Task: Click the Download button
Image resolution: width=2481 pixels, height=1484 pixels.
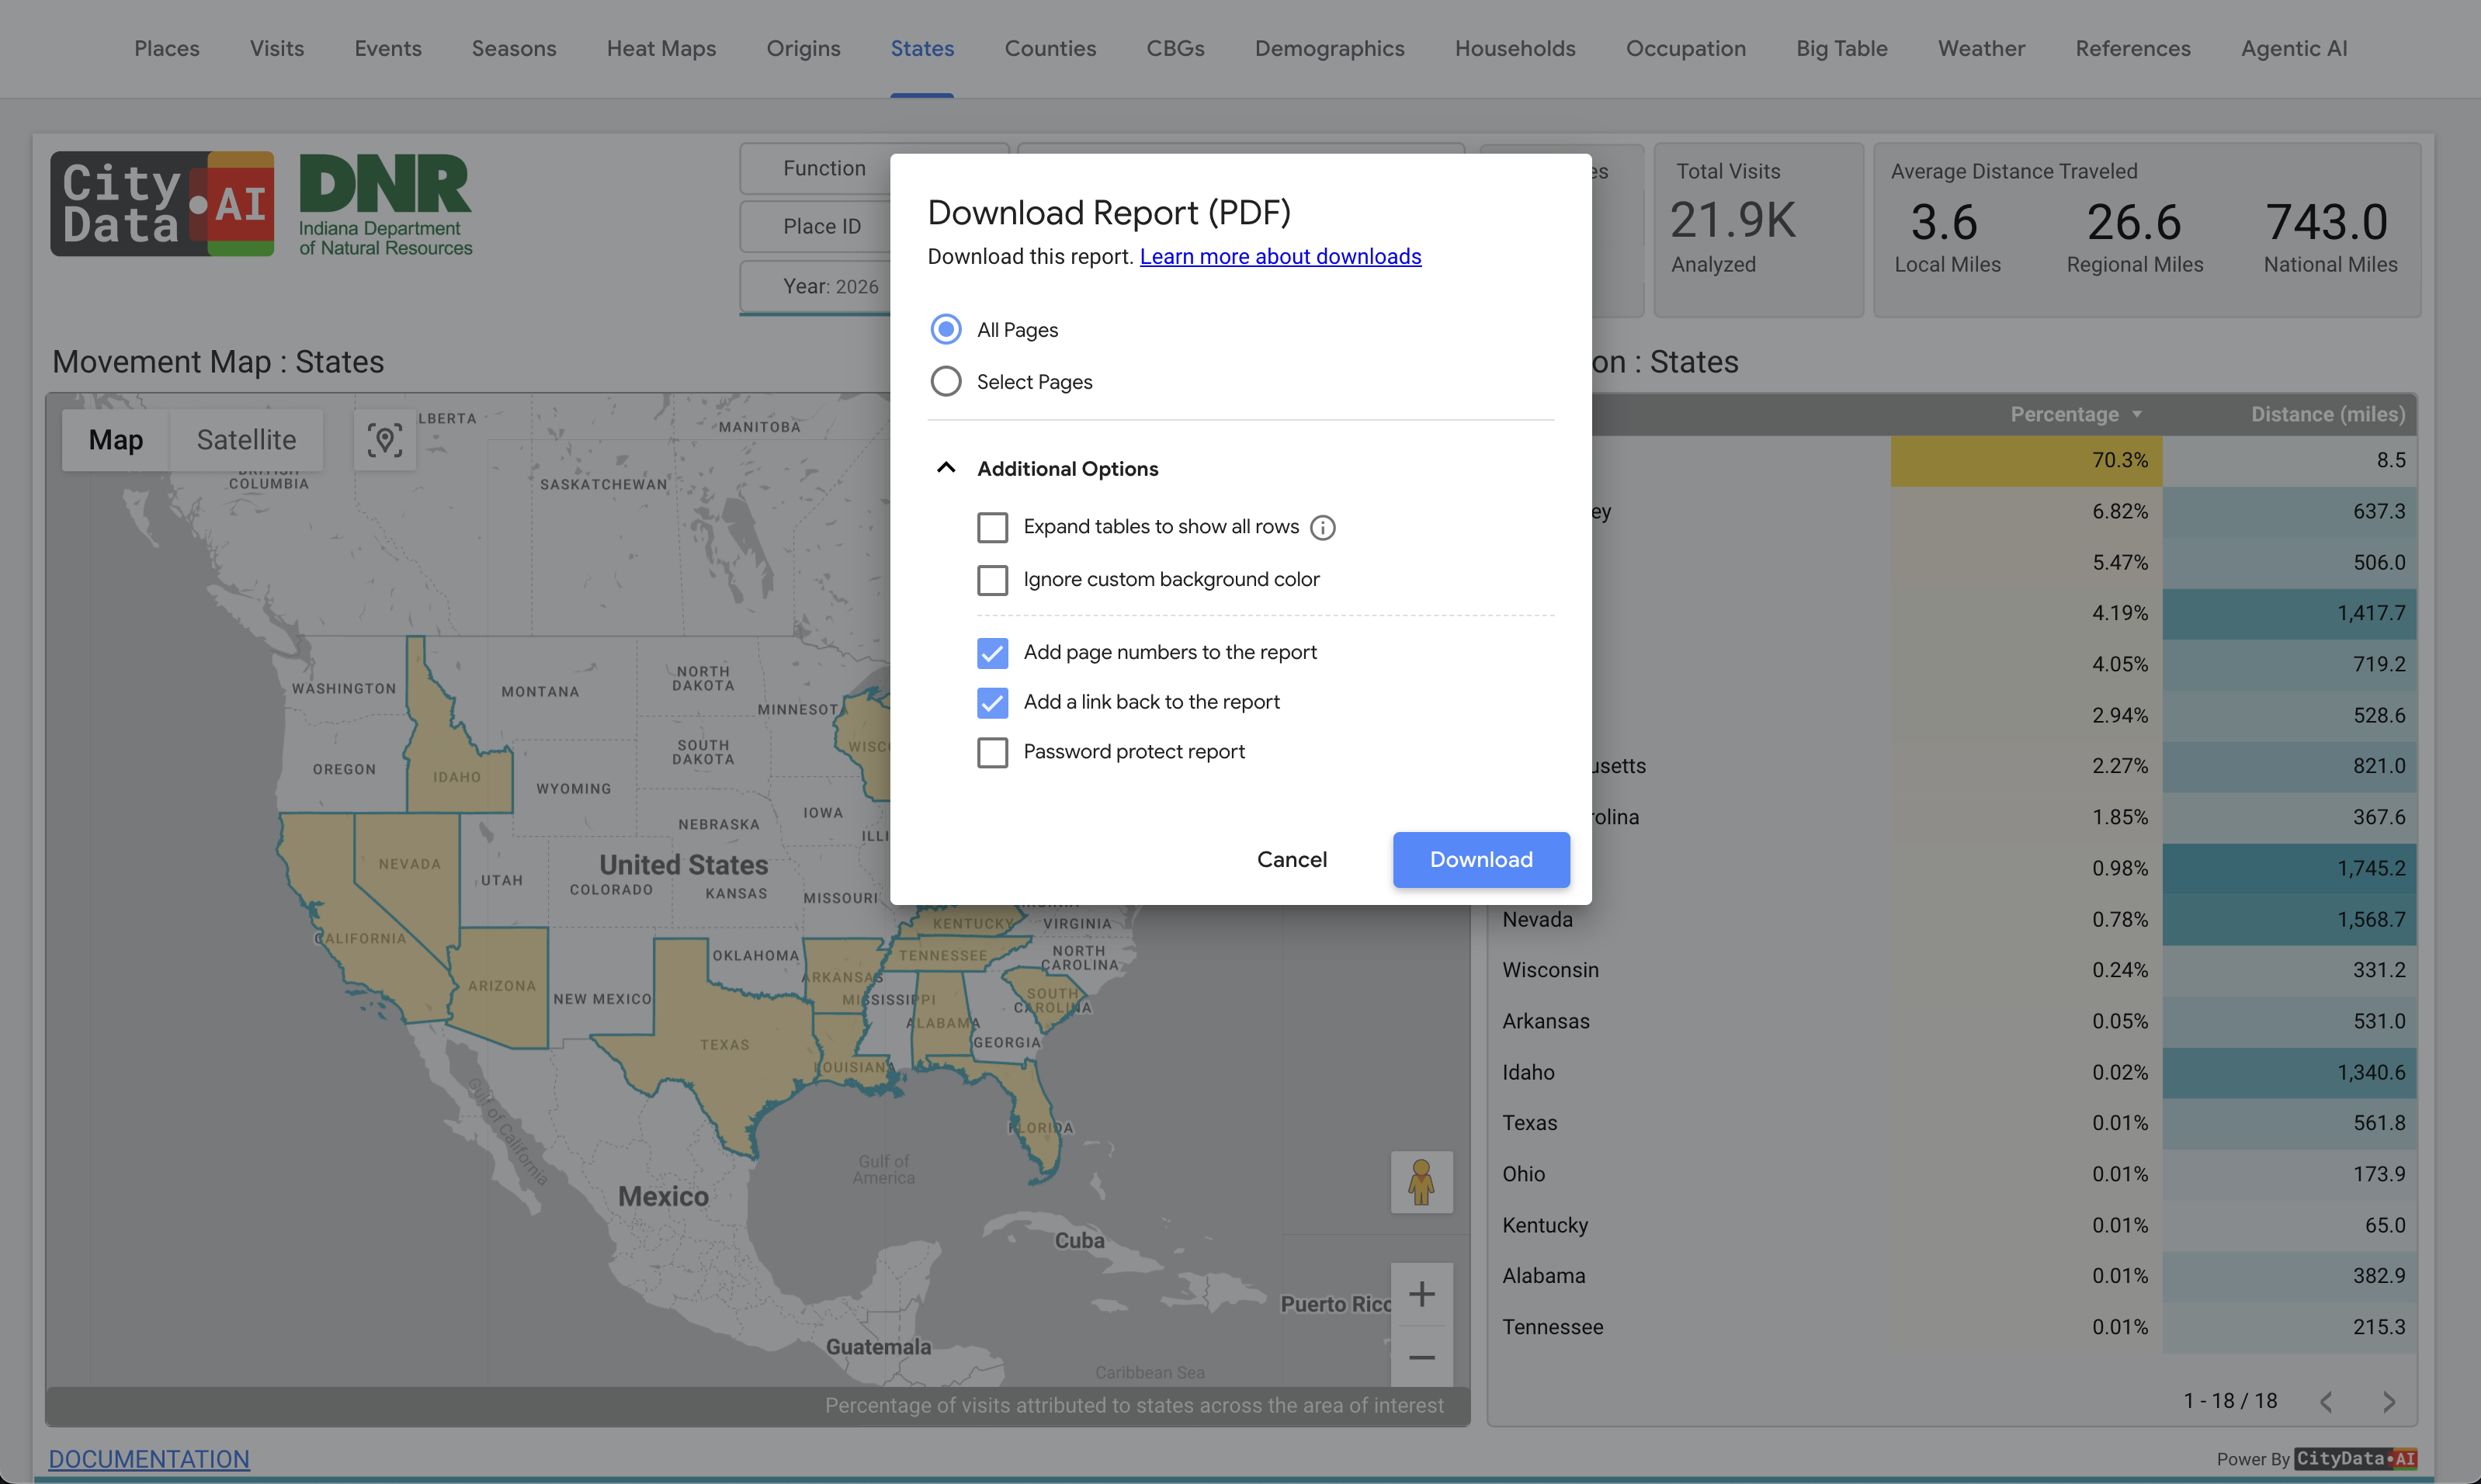Action: (x=1481, y=859)
